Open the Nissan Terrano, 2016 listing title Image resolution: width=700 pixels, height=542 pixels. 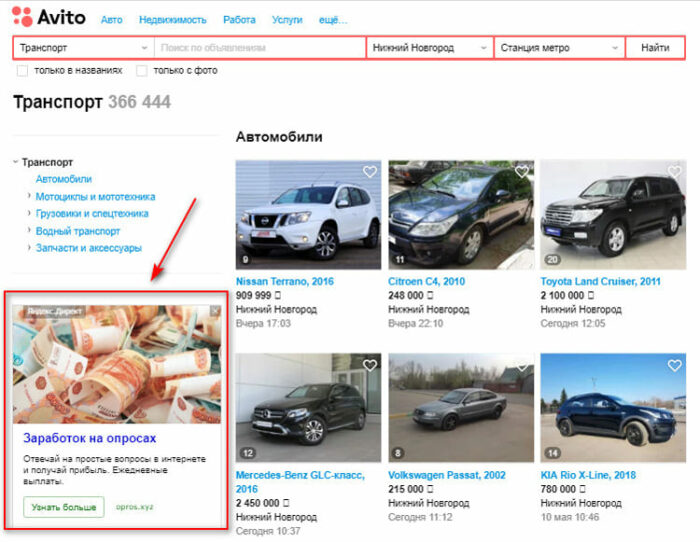285,281
